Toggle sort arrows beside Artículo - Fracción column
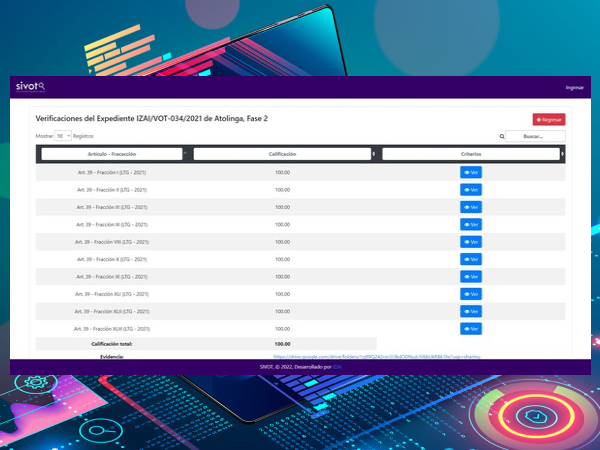The height and width of the screenshot is (450, 600). [x=186, y=154]
